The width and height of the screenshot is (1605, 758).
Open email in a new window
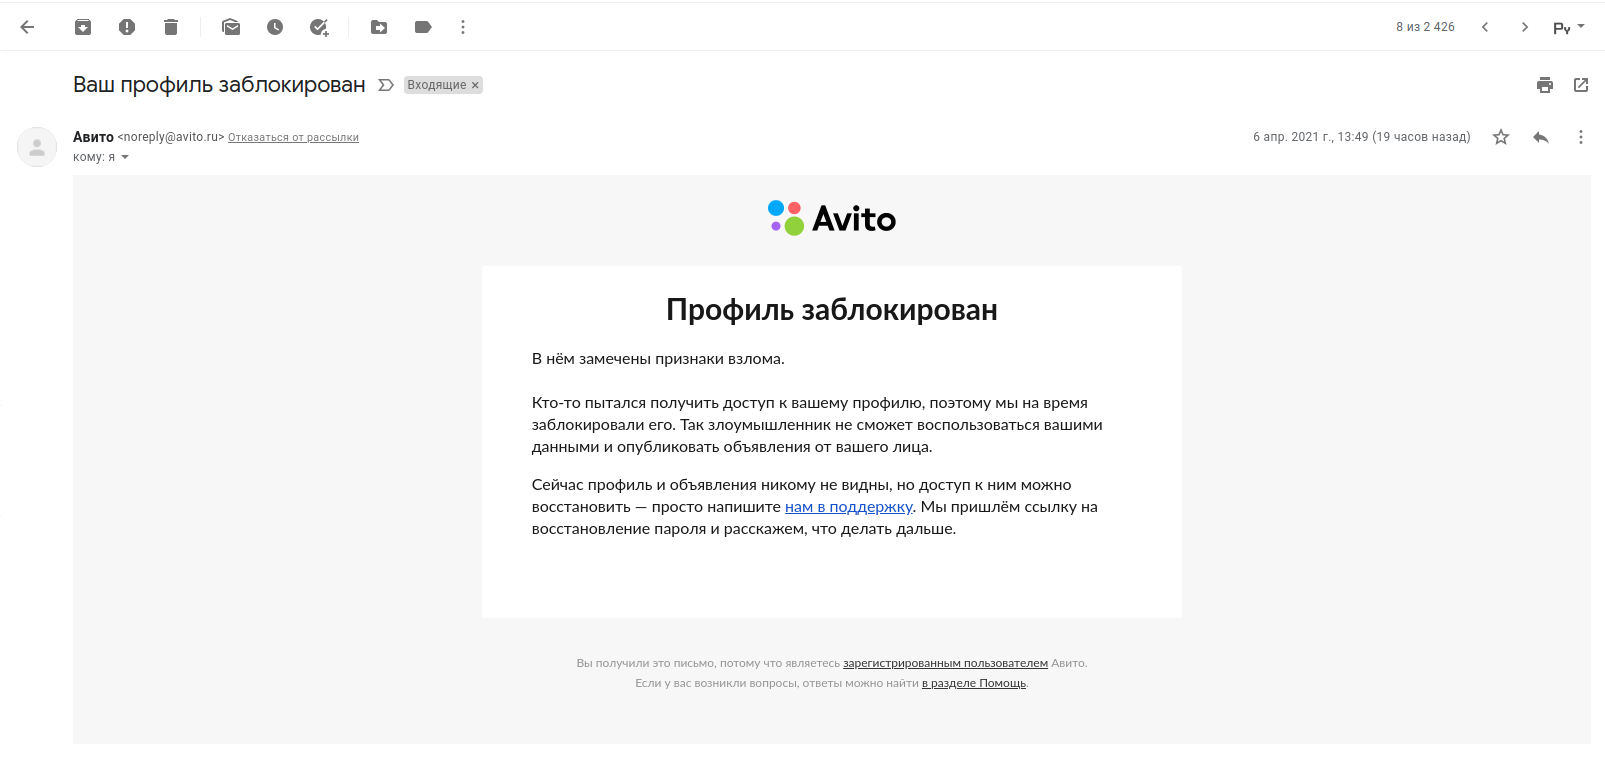pyautogui.click(x=1581, y=85)
